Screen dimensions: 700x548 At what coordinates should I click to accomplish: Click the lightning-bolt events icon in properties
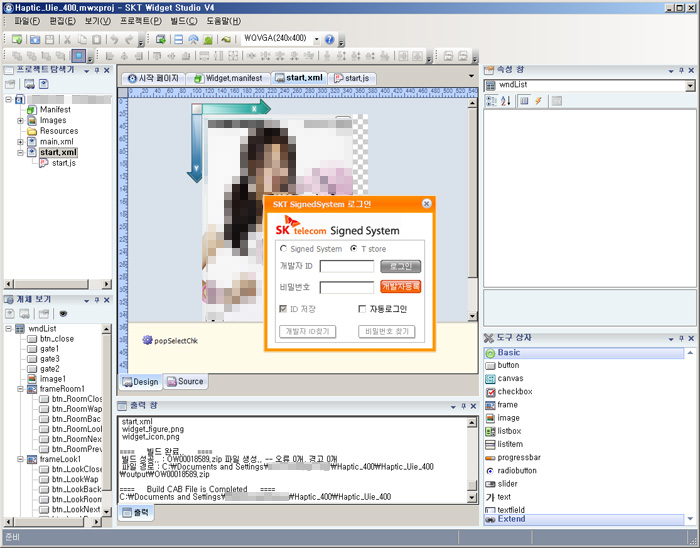coord(538,101)
